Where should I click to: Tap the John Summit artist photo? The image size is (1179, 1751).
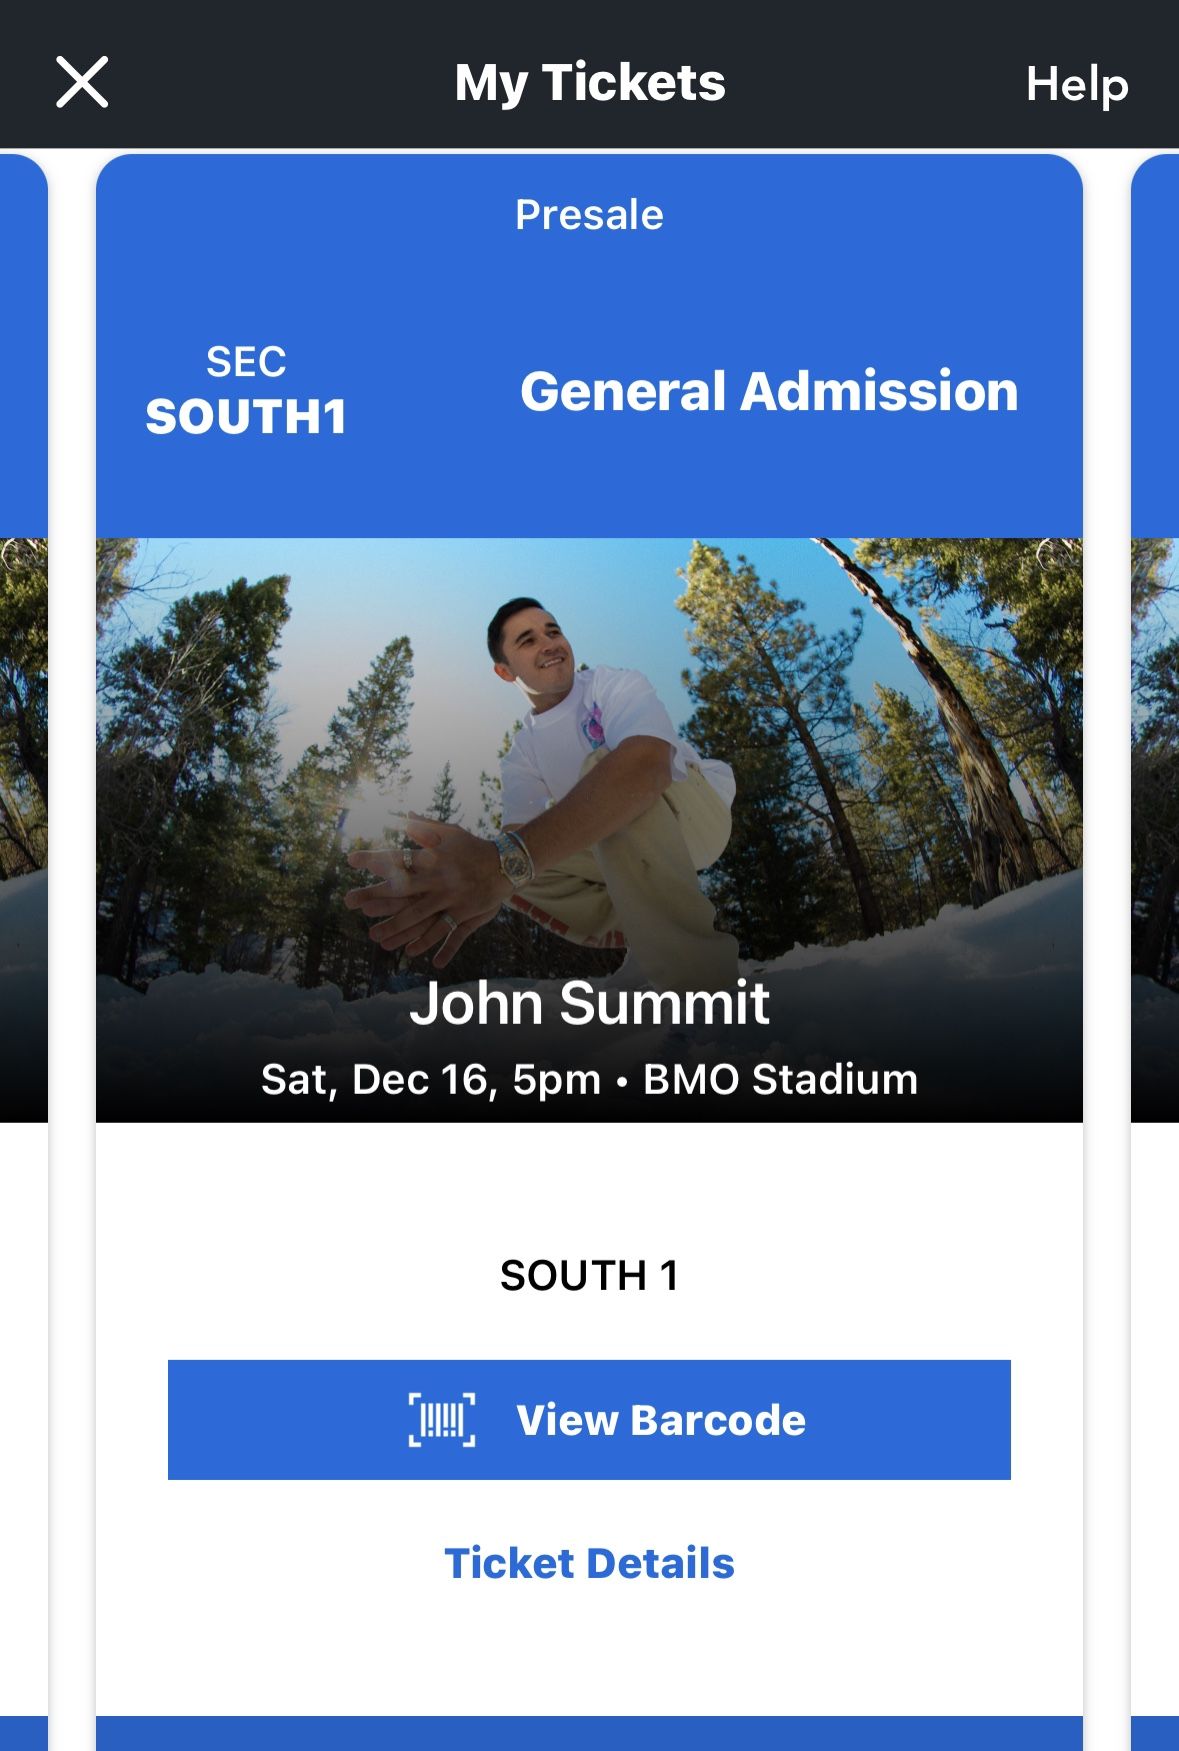[589, 760]
